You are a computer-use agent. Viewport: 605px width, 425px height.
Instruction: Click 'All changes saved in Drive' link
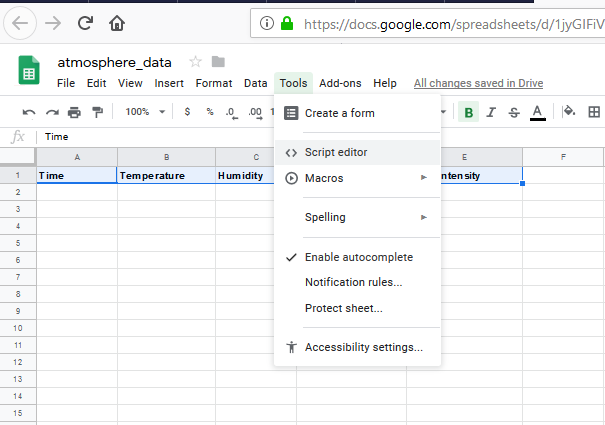pos(479,83)
